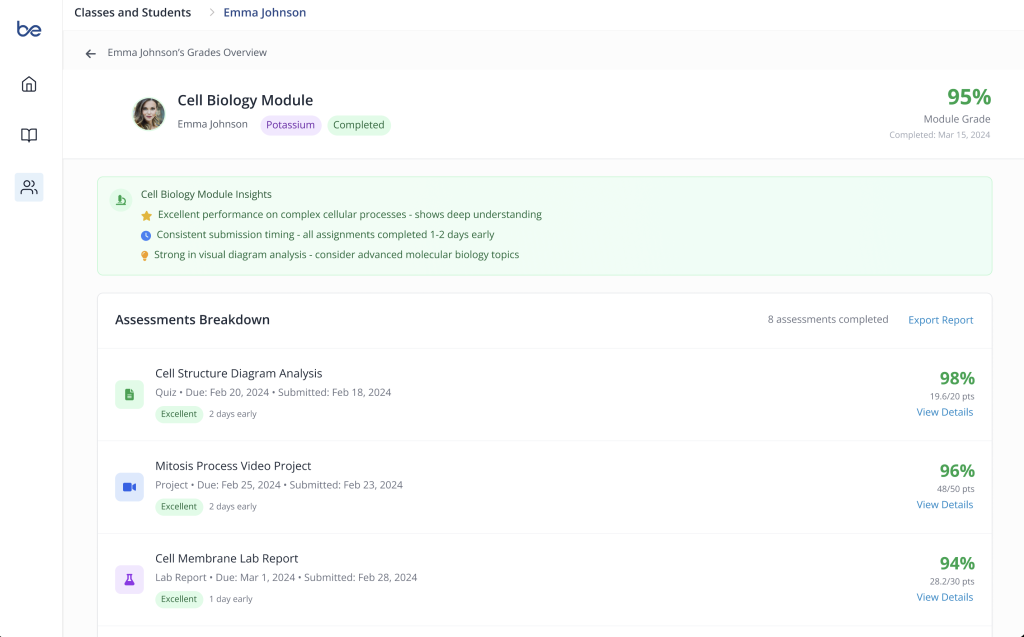Click the flask icon for Cell Membrane Lab
This screenshot has width=1024, height=637.
(x=129, y=580)
